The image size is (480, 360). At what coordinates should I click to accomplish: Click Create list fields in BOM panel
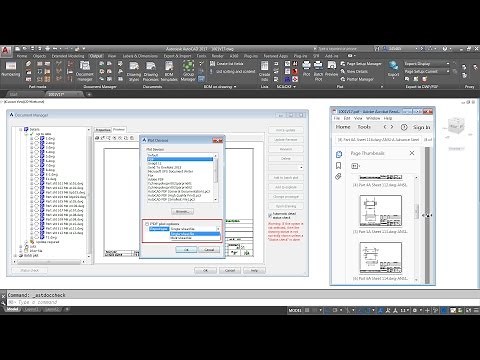[227, 64]
